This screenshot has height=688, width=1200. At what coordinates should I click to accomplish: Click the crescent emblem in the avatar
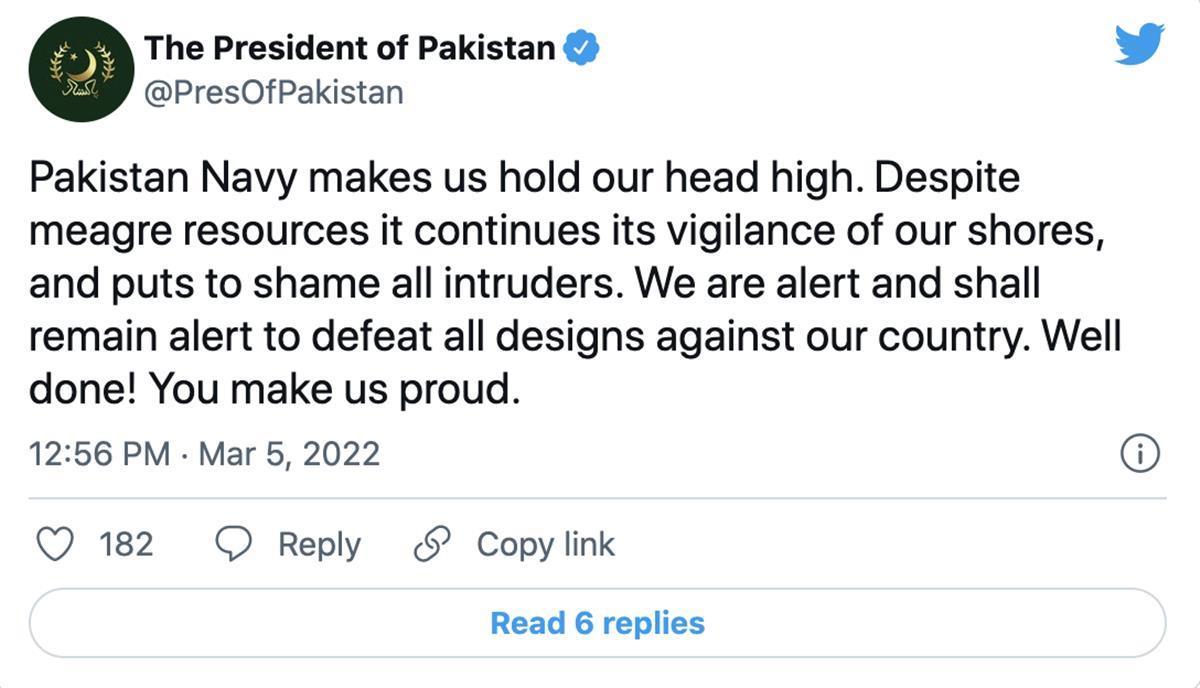click(83, 64)
